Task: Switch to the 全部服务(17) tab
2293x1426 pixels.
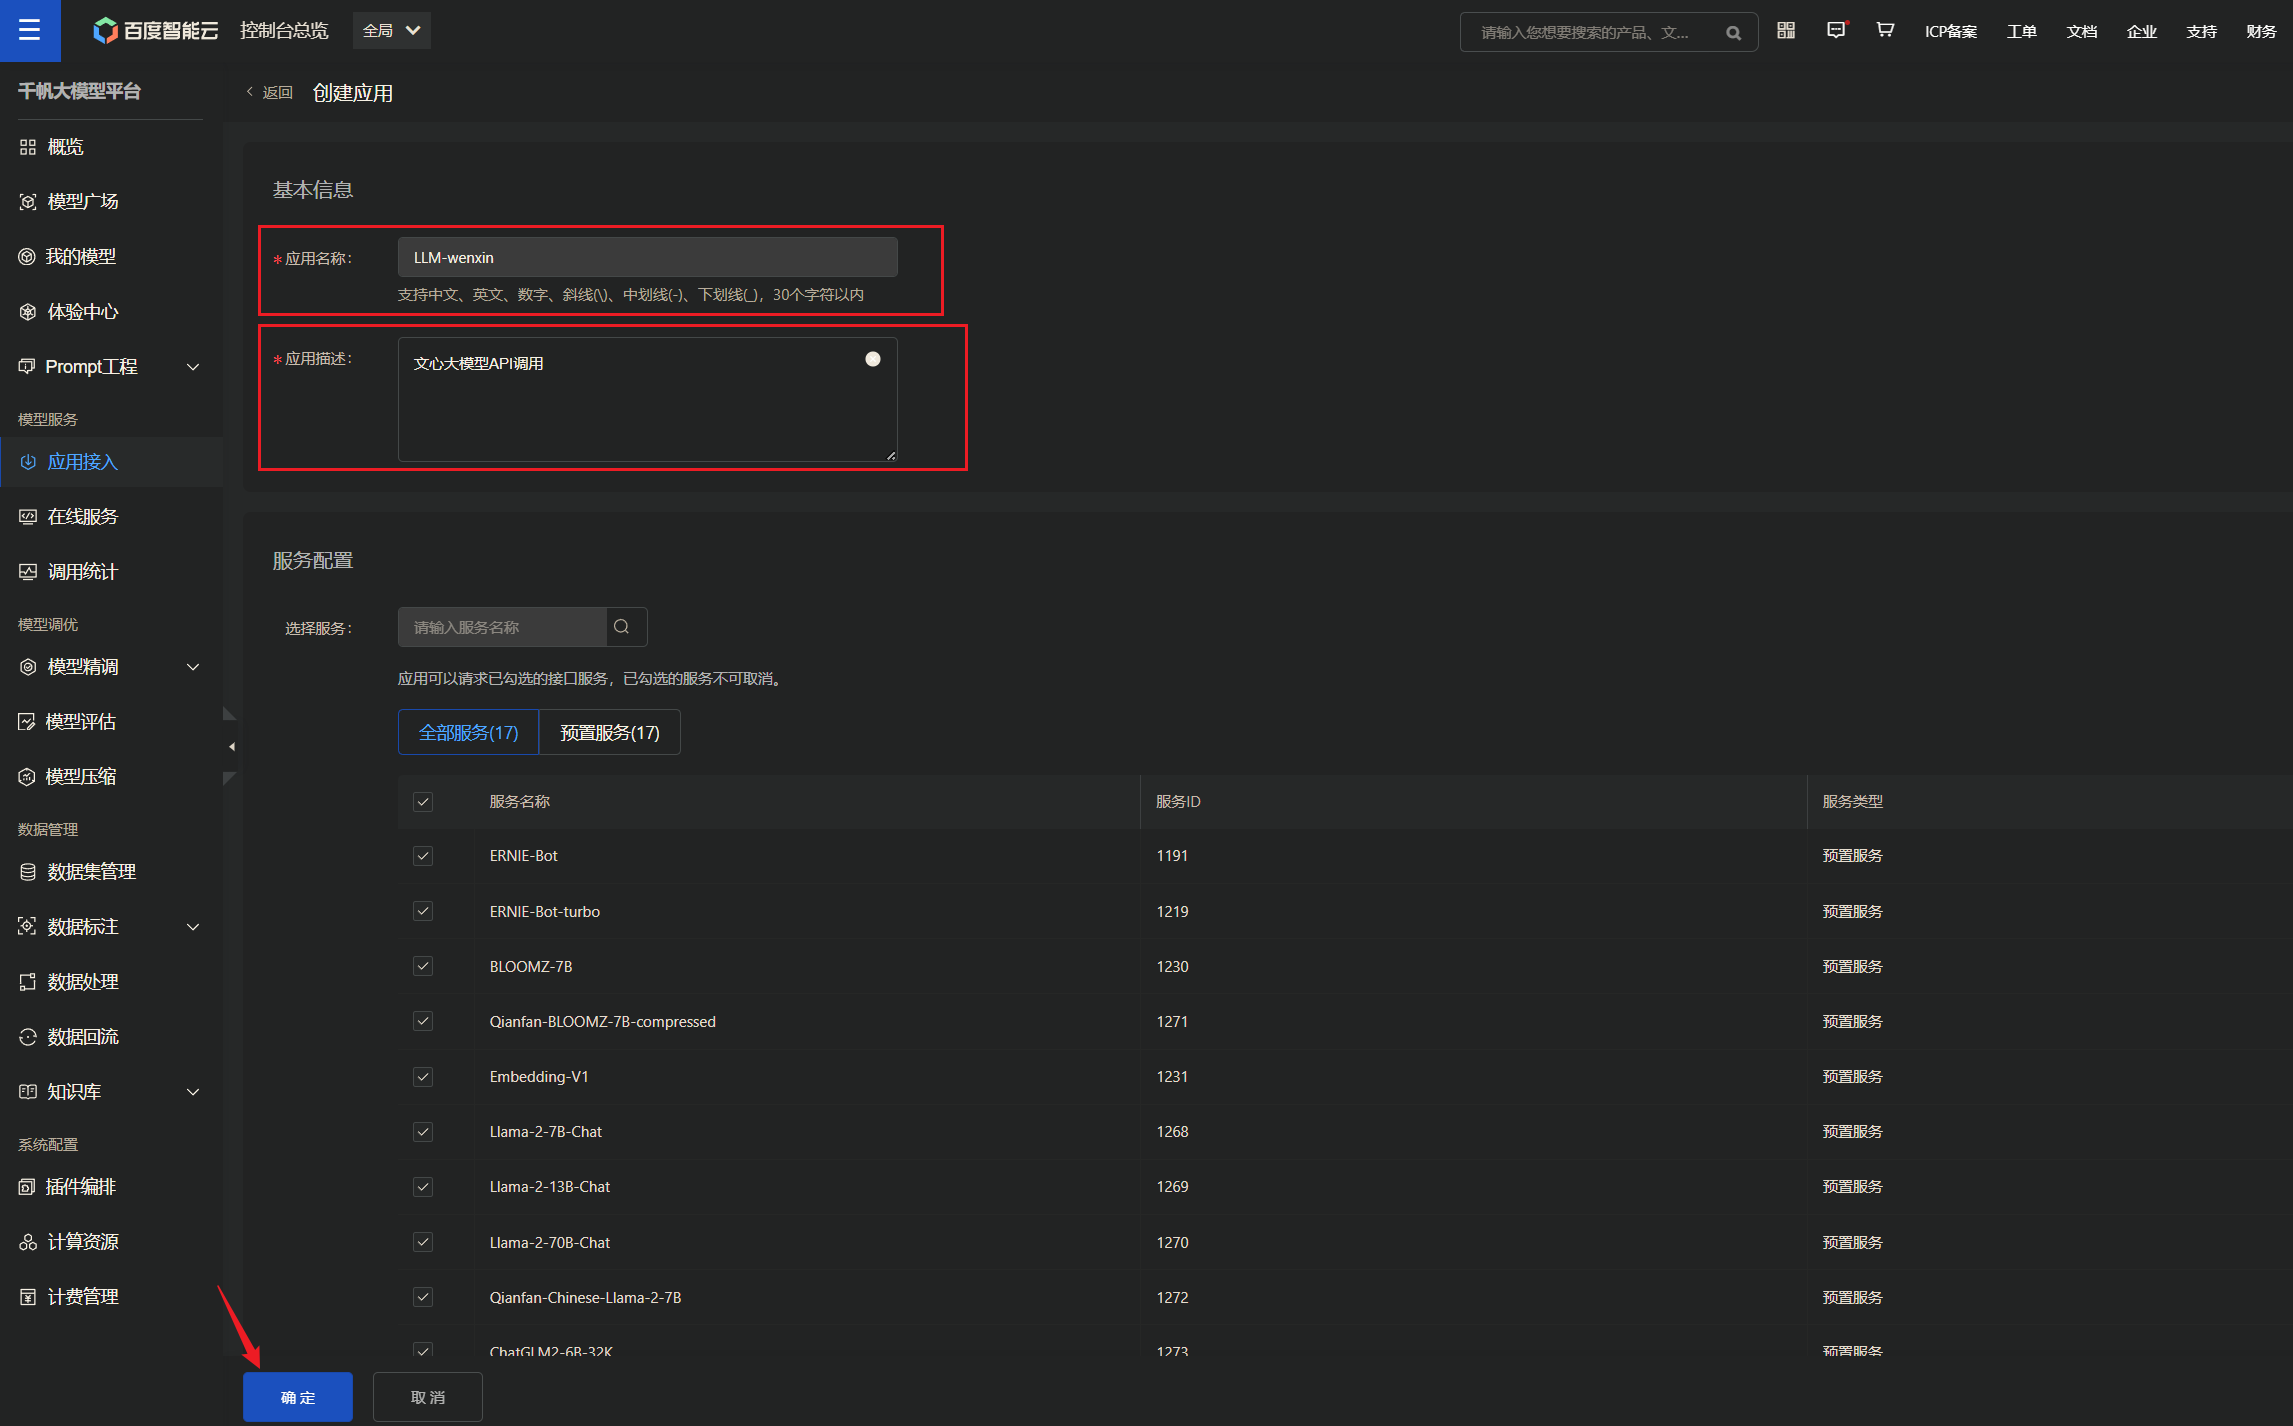Action: pos(468,732)
